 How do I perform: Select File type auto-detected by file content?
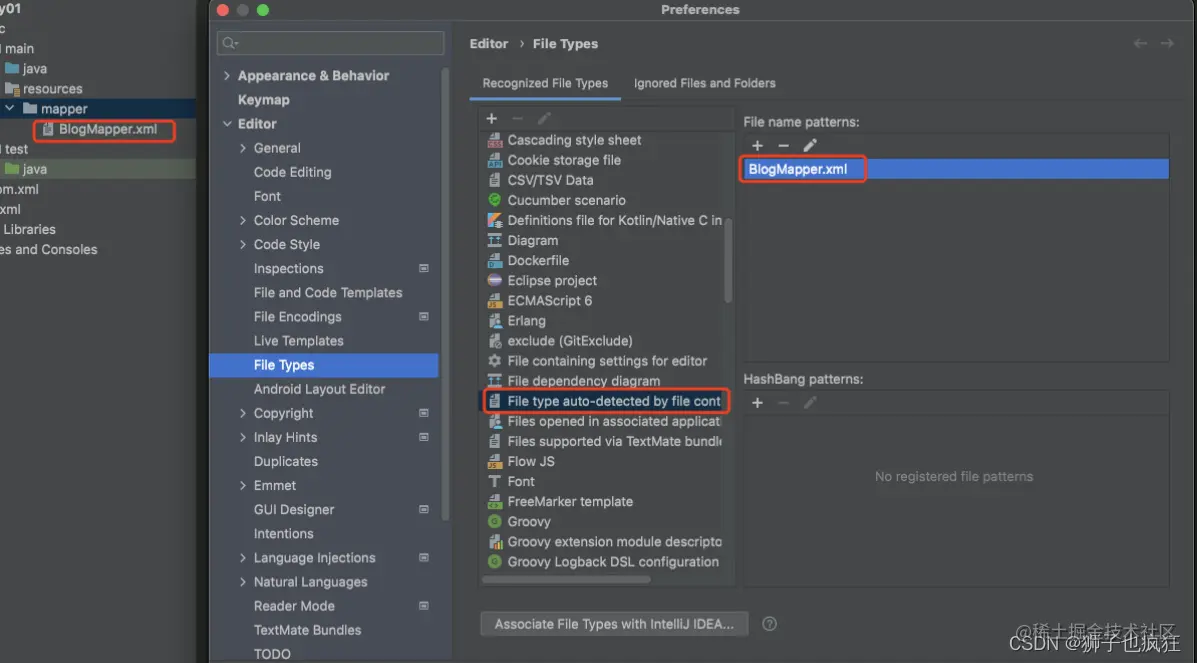click(x=605, y=401)
